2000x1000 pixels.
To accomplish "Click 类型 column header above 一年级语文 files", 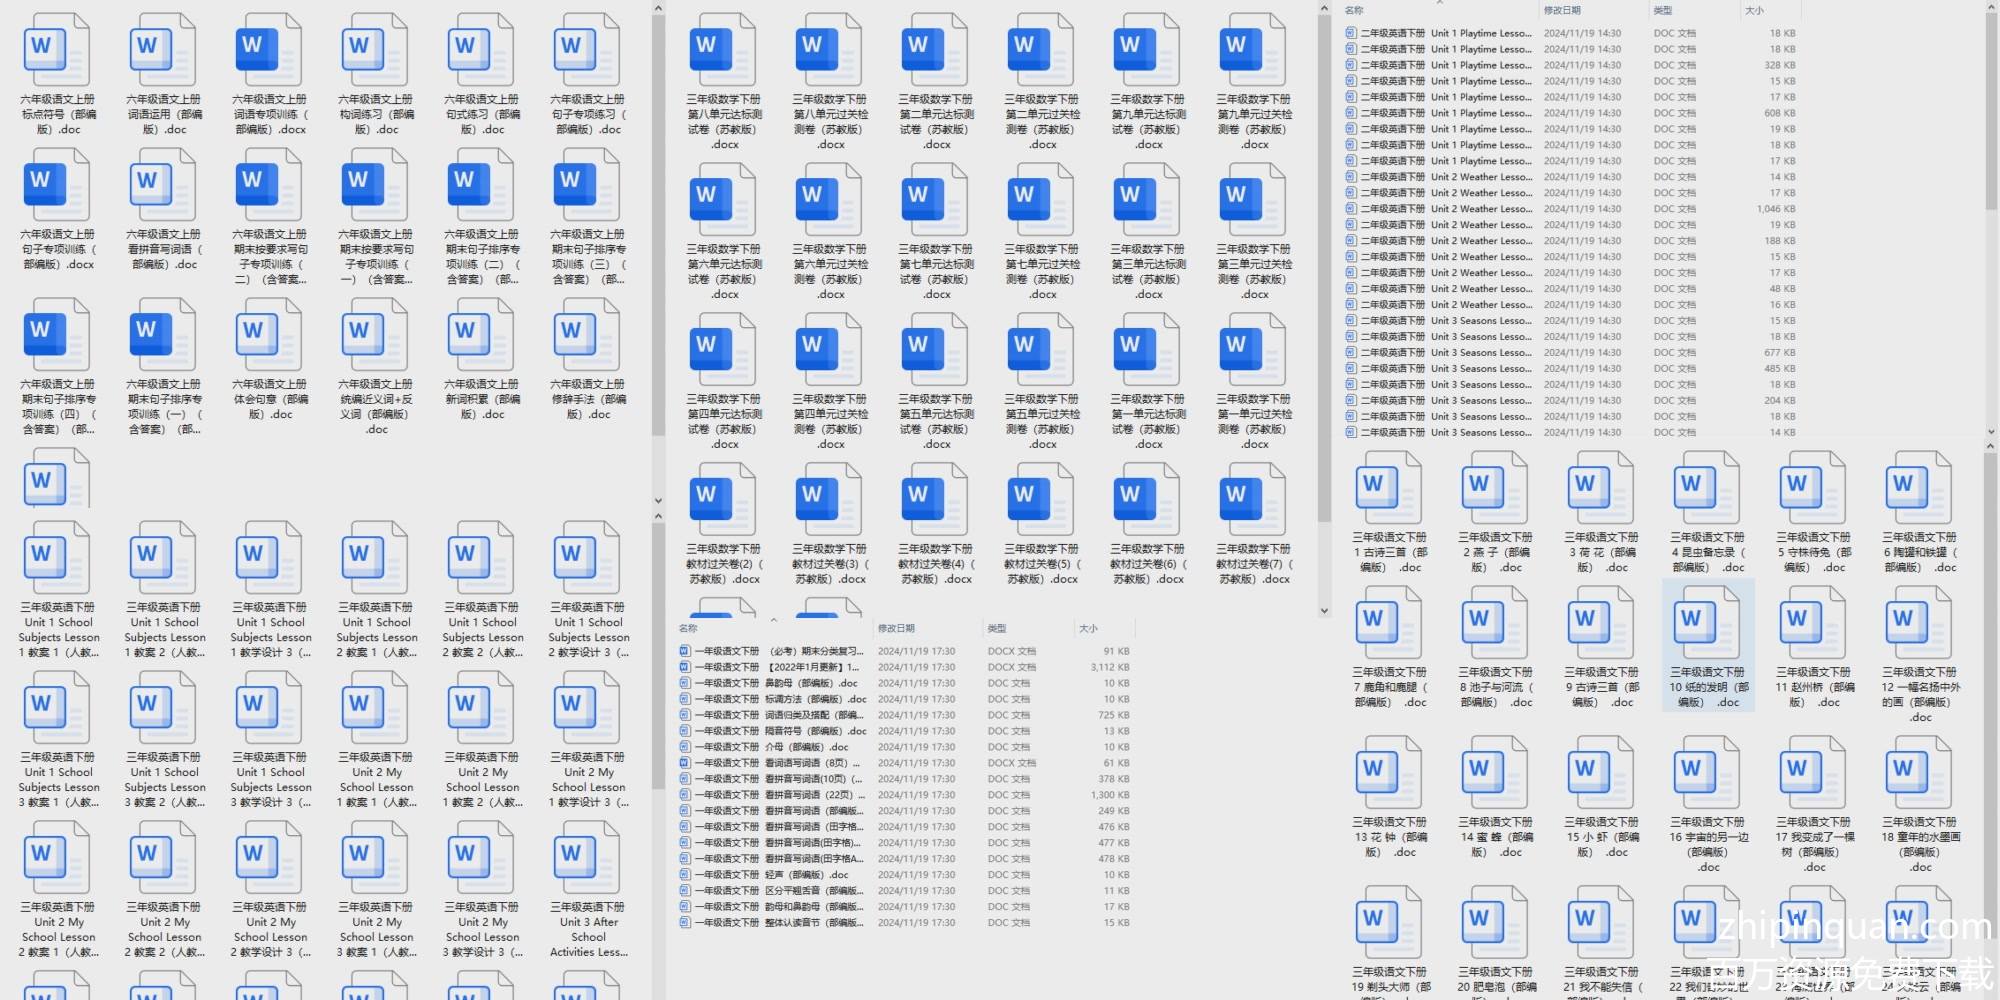I will [997, 628].
